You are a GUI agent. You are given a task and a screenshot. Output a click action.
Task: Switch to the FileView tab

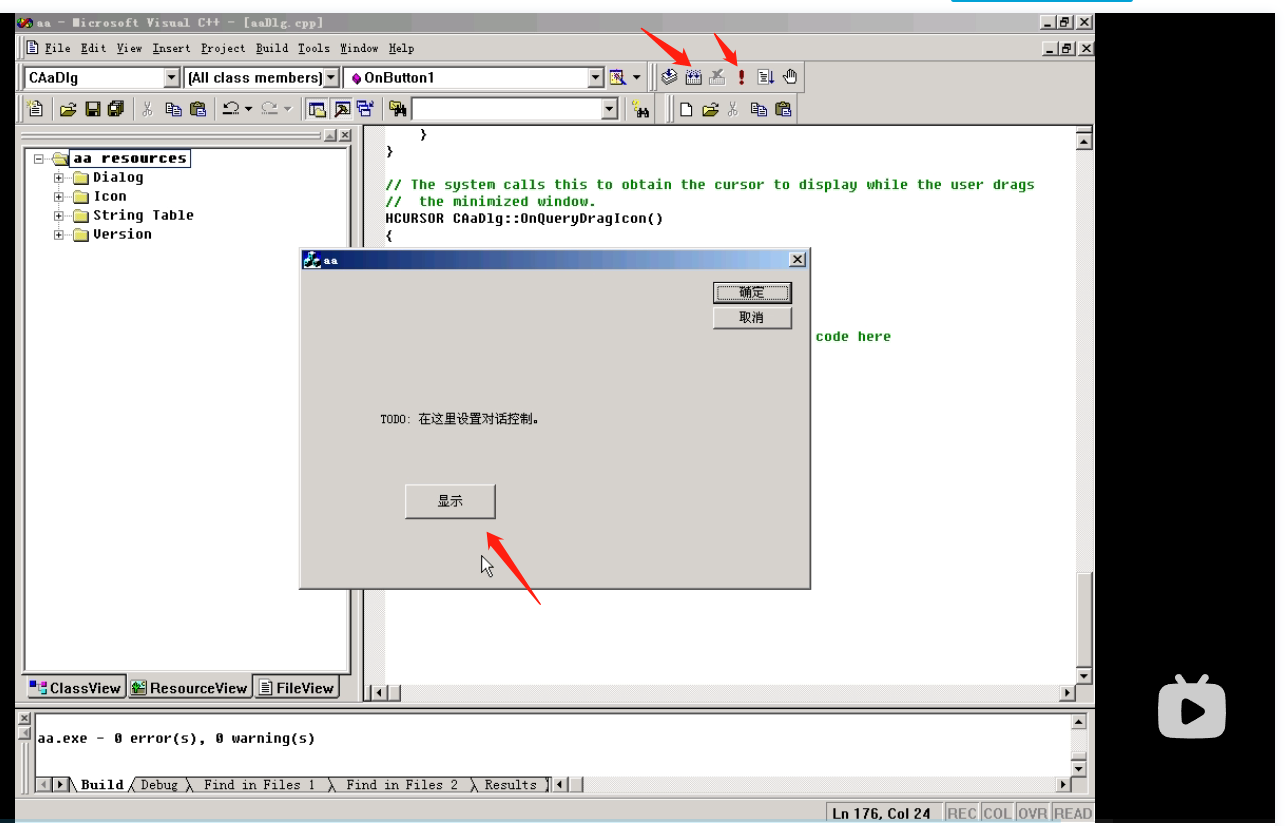[x=296, y=688]
